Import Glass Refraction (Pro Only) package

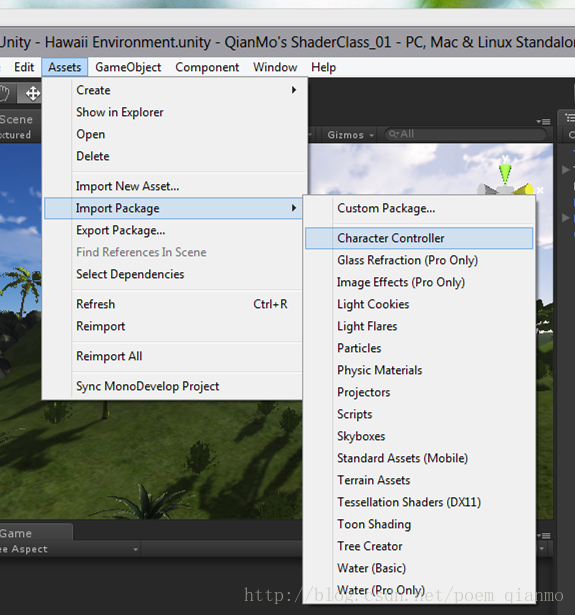tap(419, 260)
